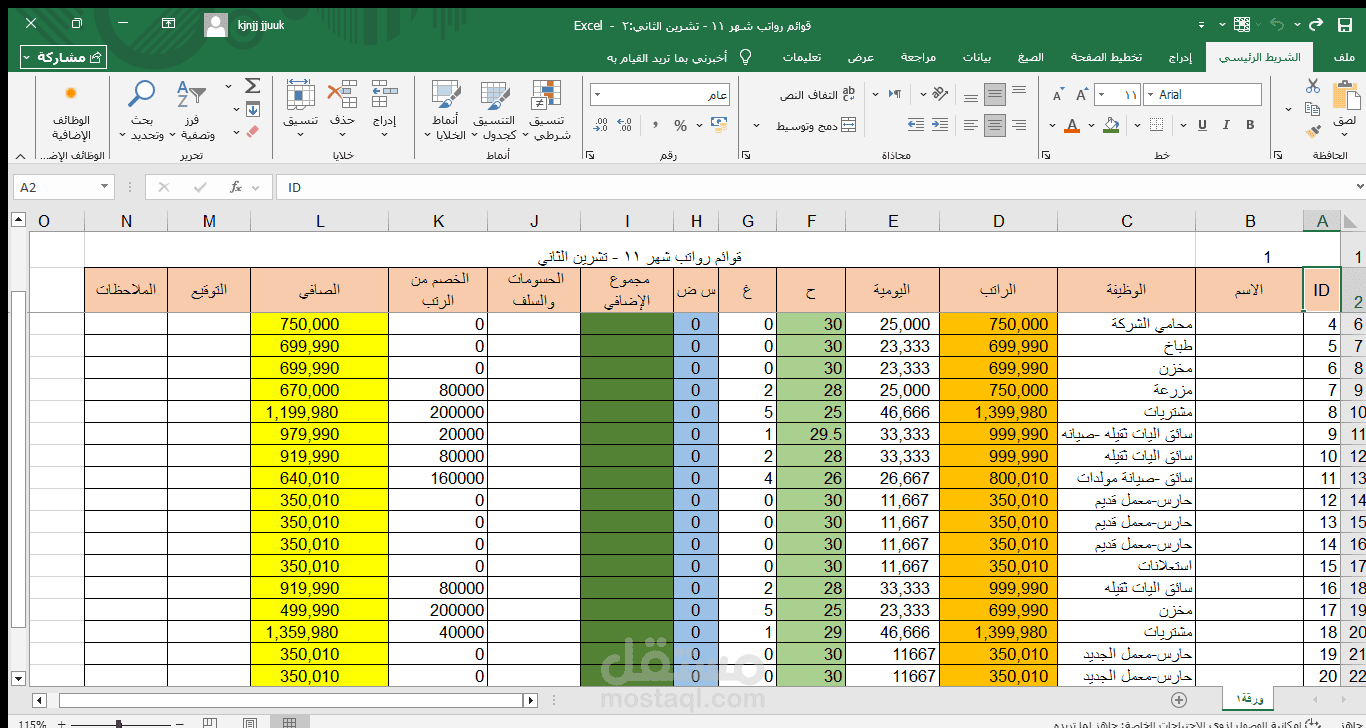Open the font color dropdown arrow
Screen dimensions: 1366x728
tap(1052, 125)
